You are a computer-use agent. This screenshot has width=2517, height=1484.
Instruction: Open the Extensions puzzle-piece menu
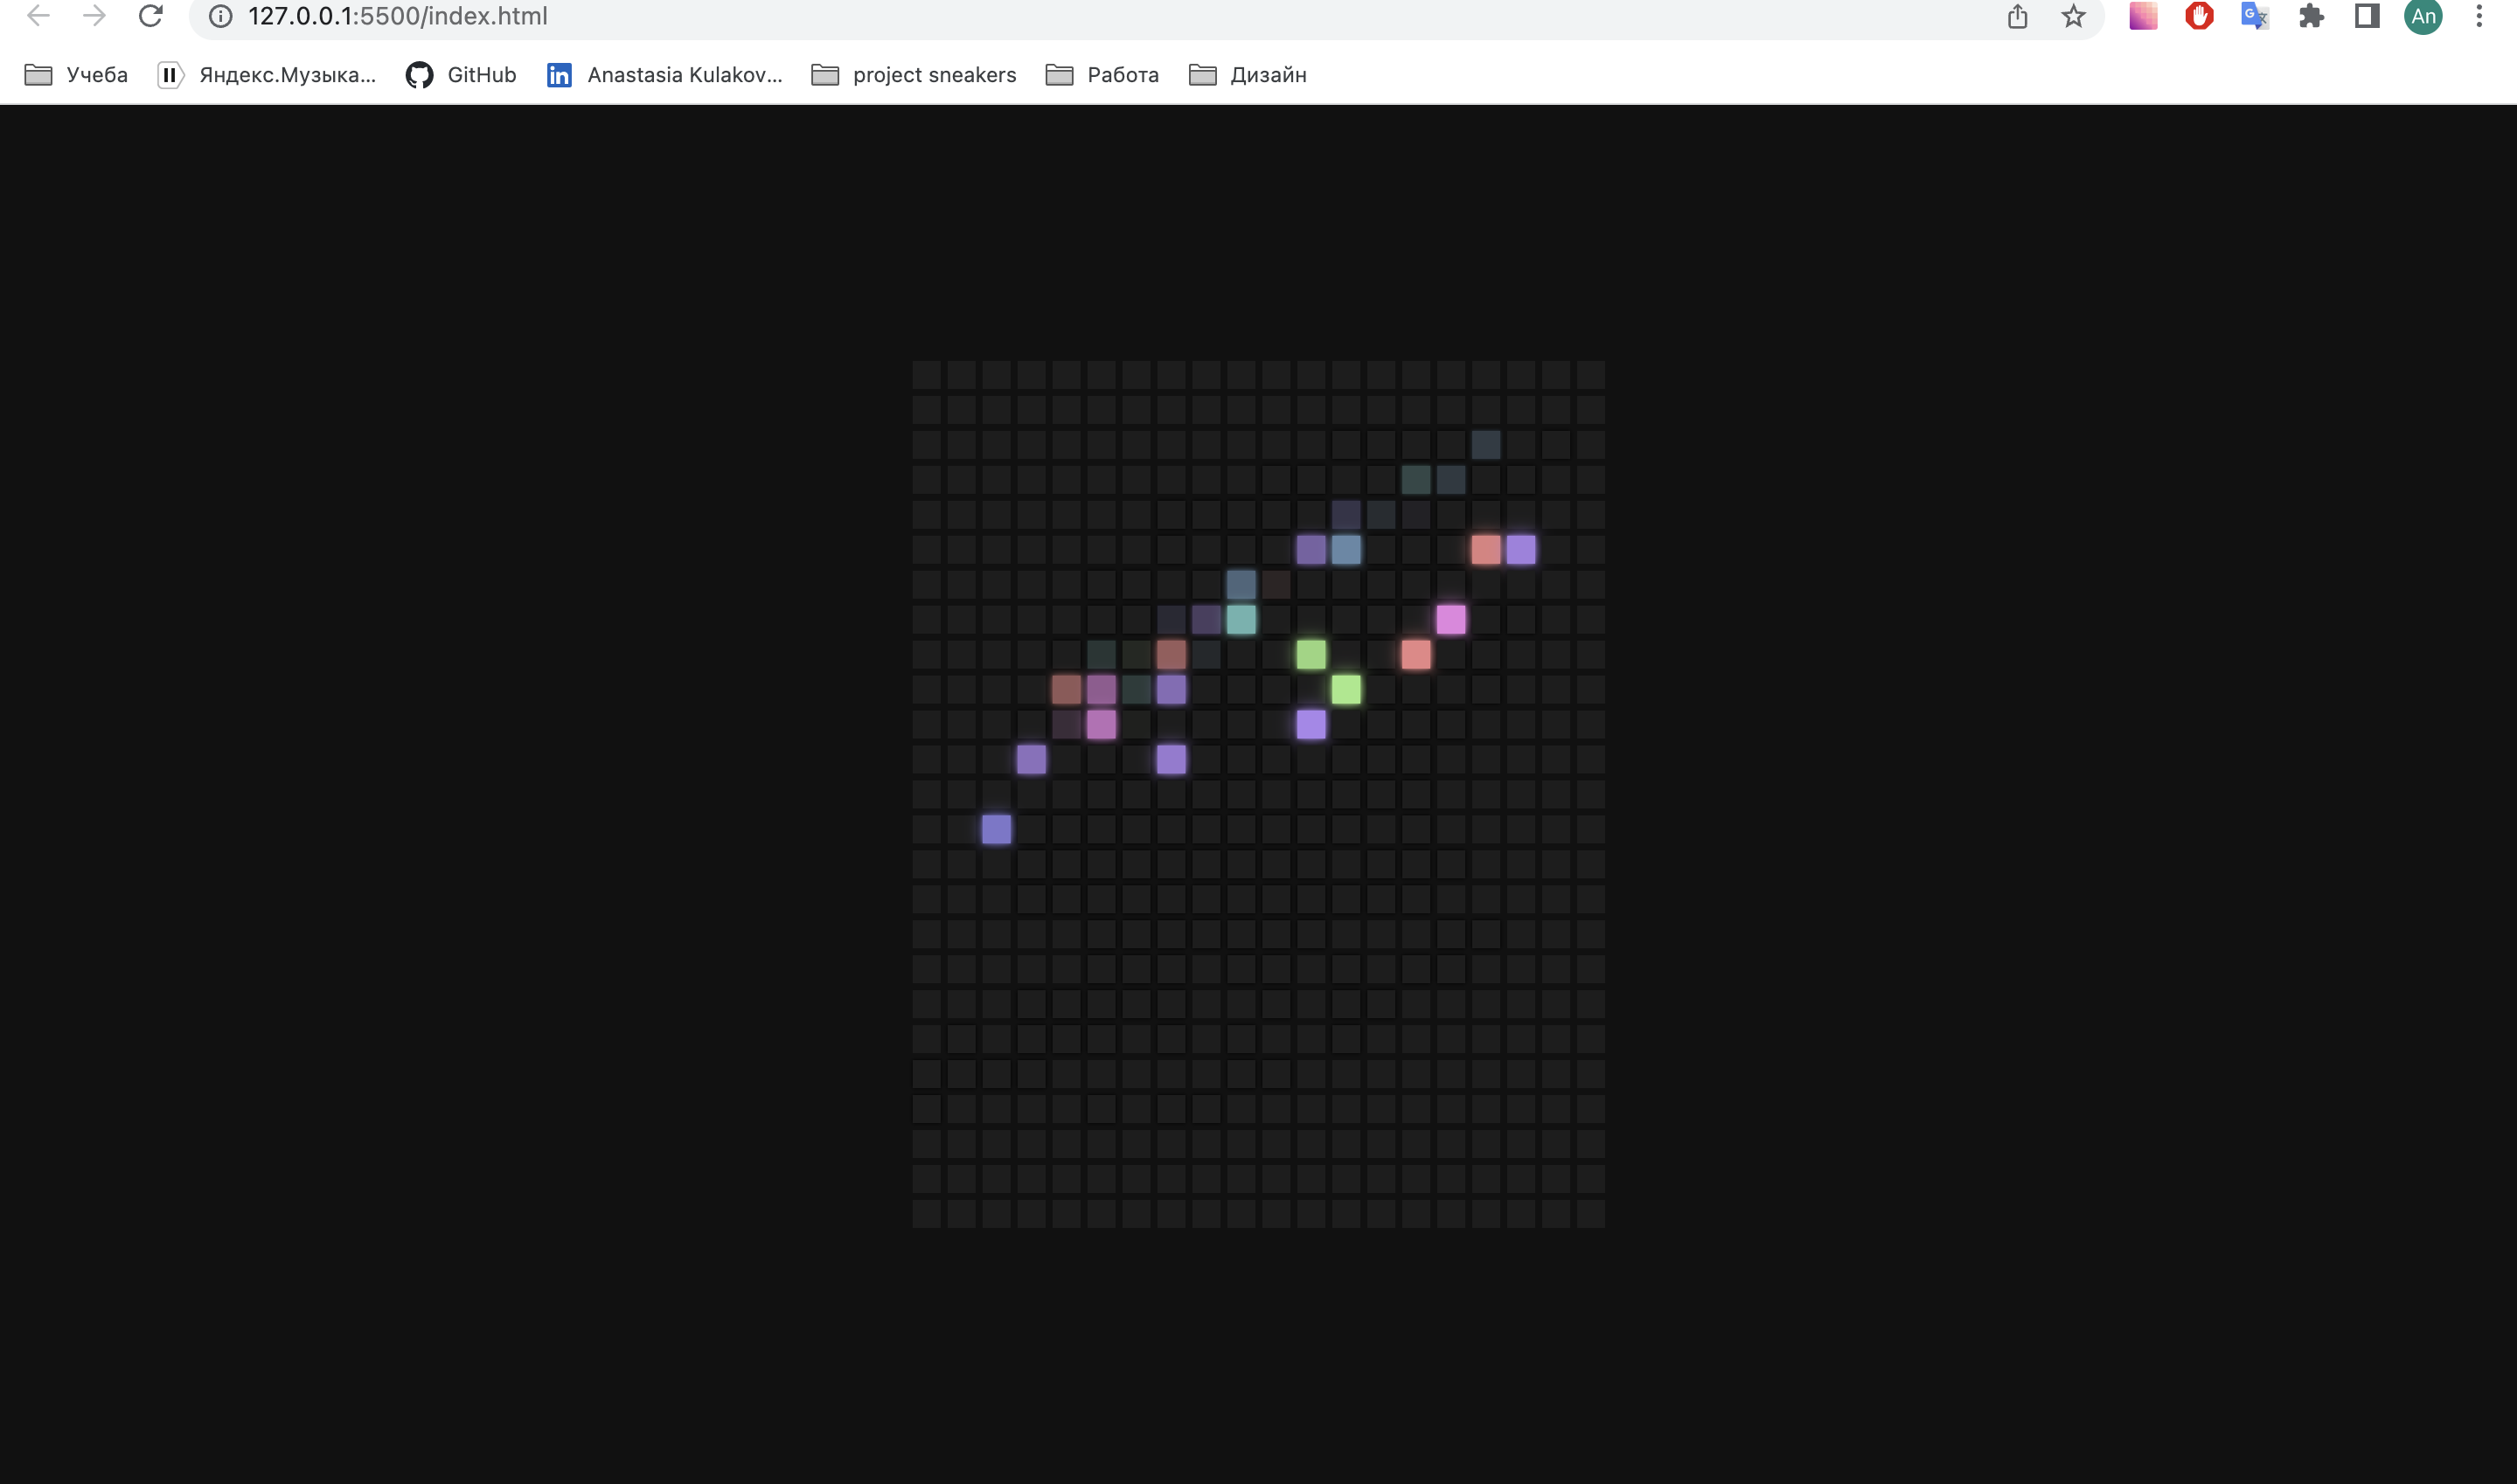(2311, 16)
